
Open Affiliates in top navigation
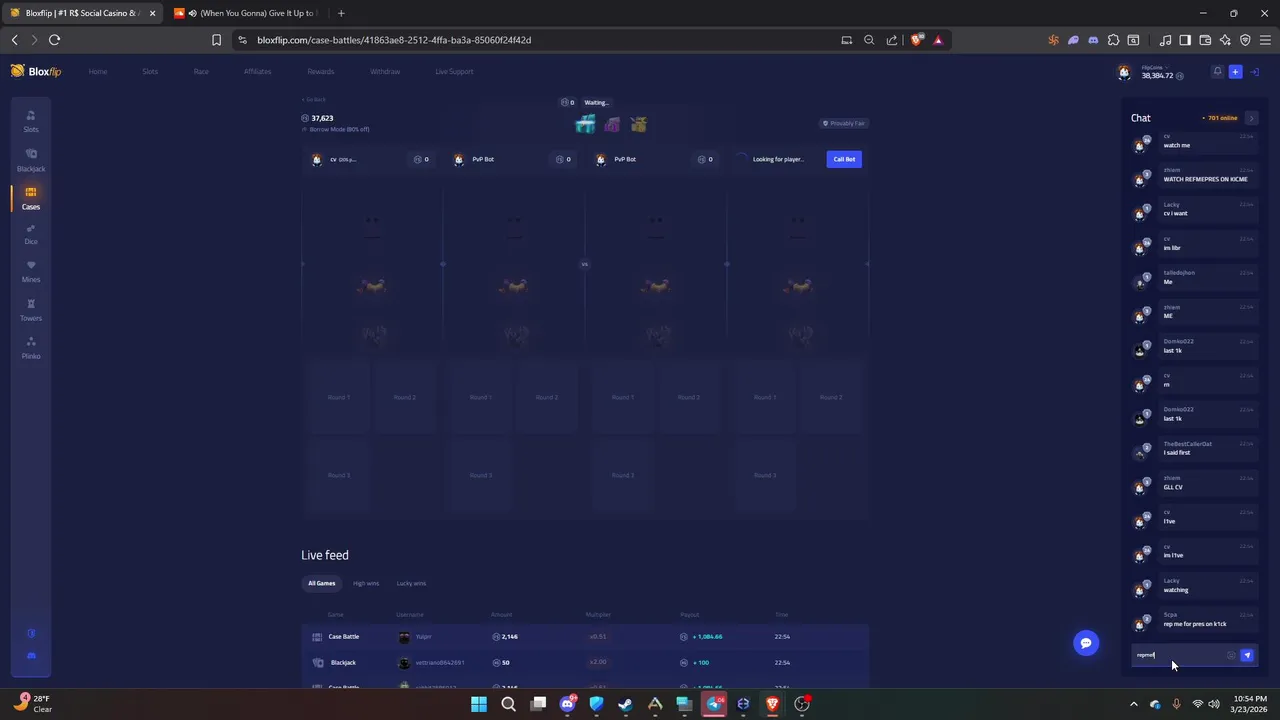pyautogui.click(x=257, y=72)
